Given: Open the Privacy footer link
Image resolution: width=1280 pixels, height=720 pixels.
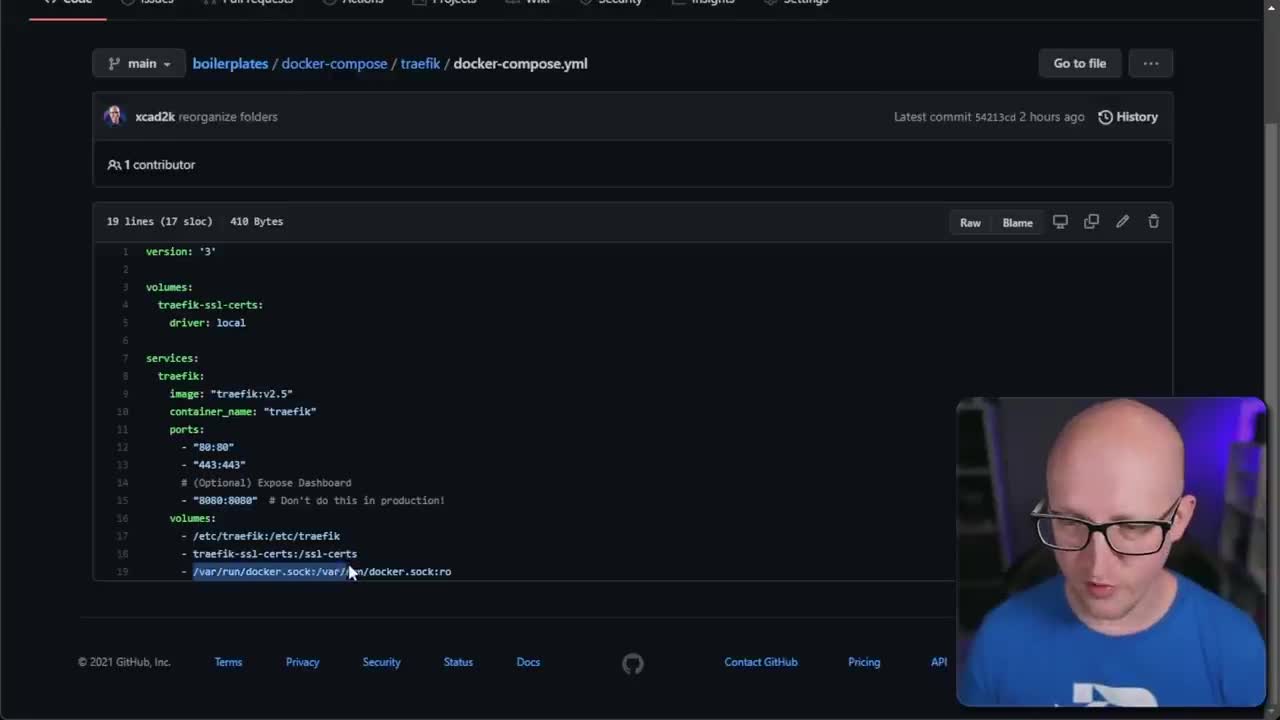Looking at the screenshot, I should click(302, 662).
